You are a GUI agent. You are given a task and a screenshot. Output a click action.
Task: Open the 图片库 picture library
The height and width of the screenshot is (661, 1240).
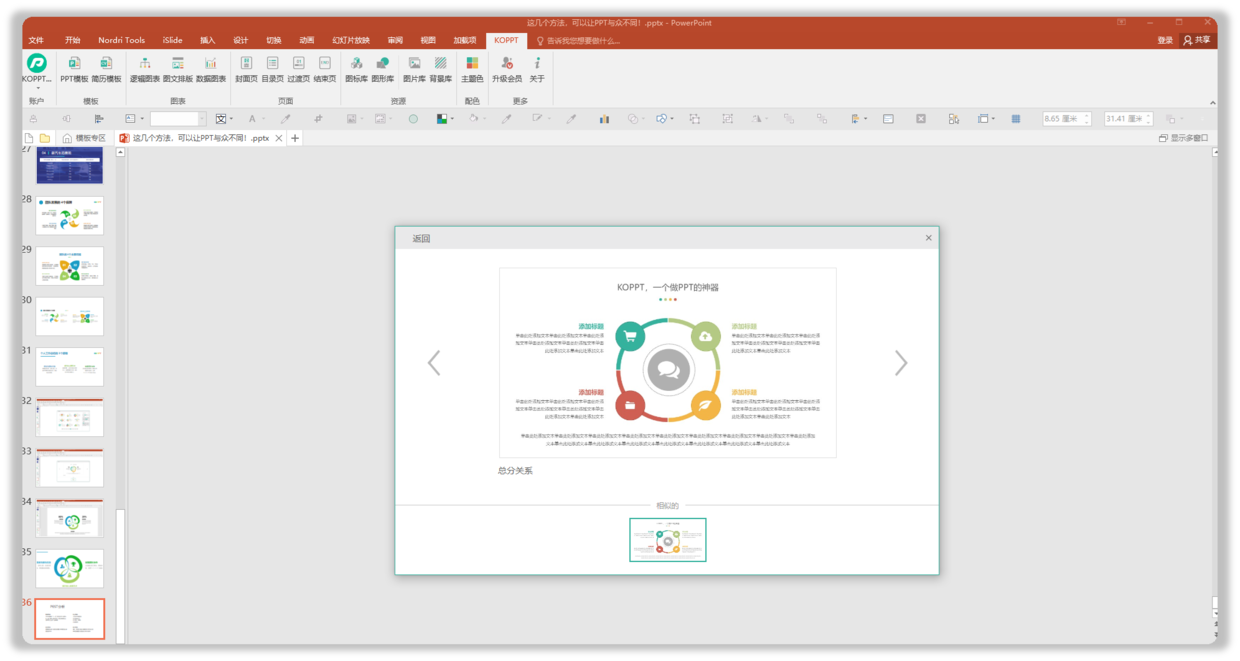pyautogui.click(x=414, y=68)
